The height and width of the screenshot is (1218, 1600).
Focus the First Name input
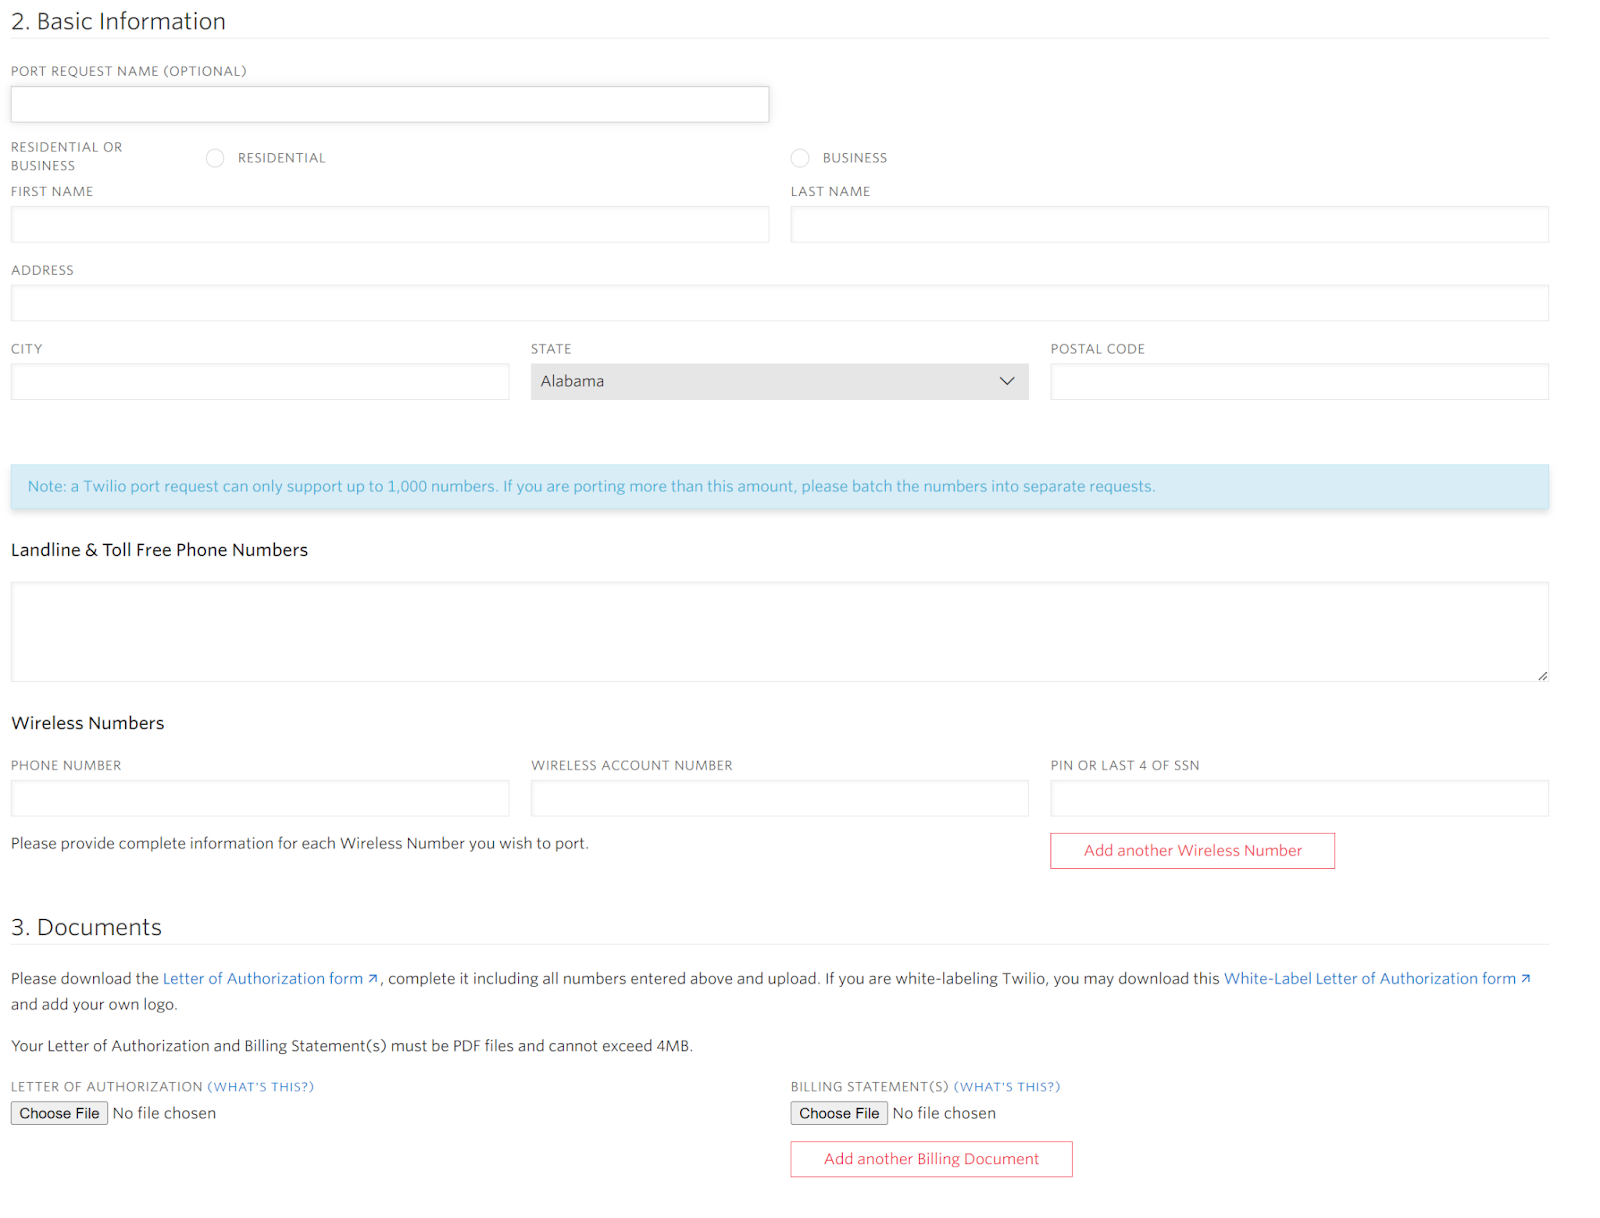(390, 225)
